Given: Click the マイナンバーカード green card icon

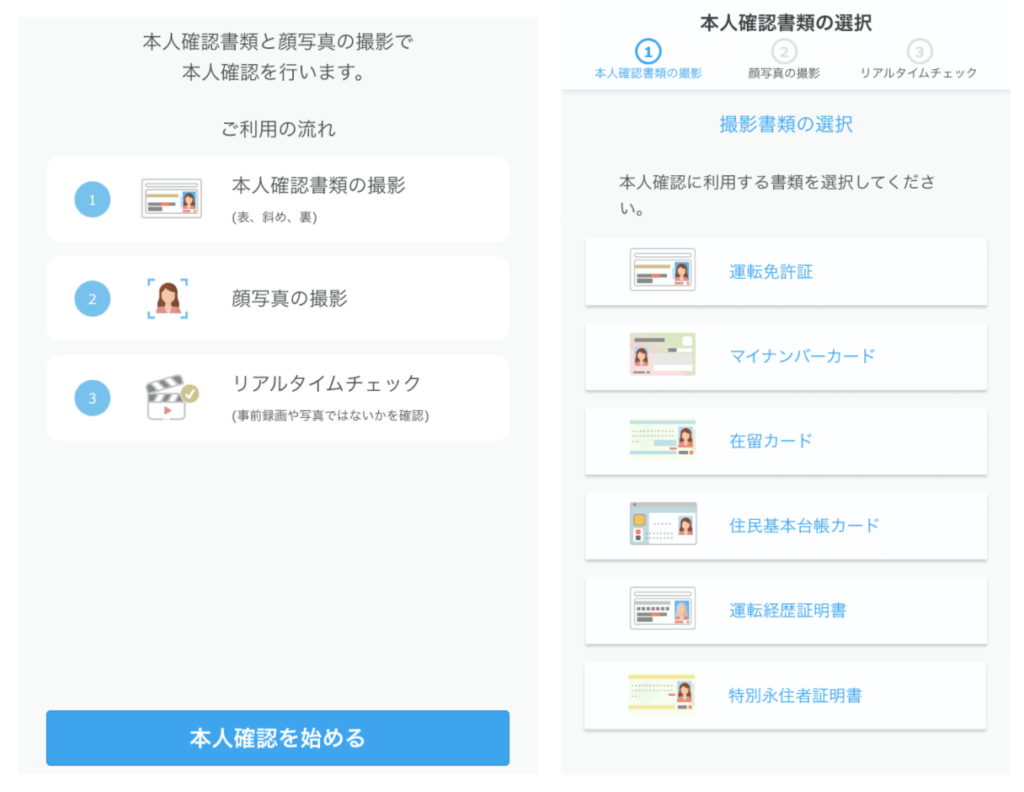Looking at the screenshot, I should (x=662, y=356).
